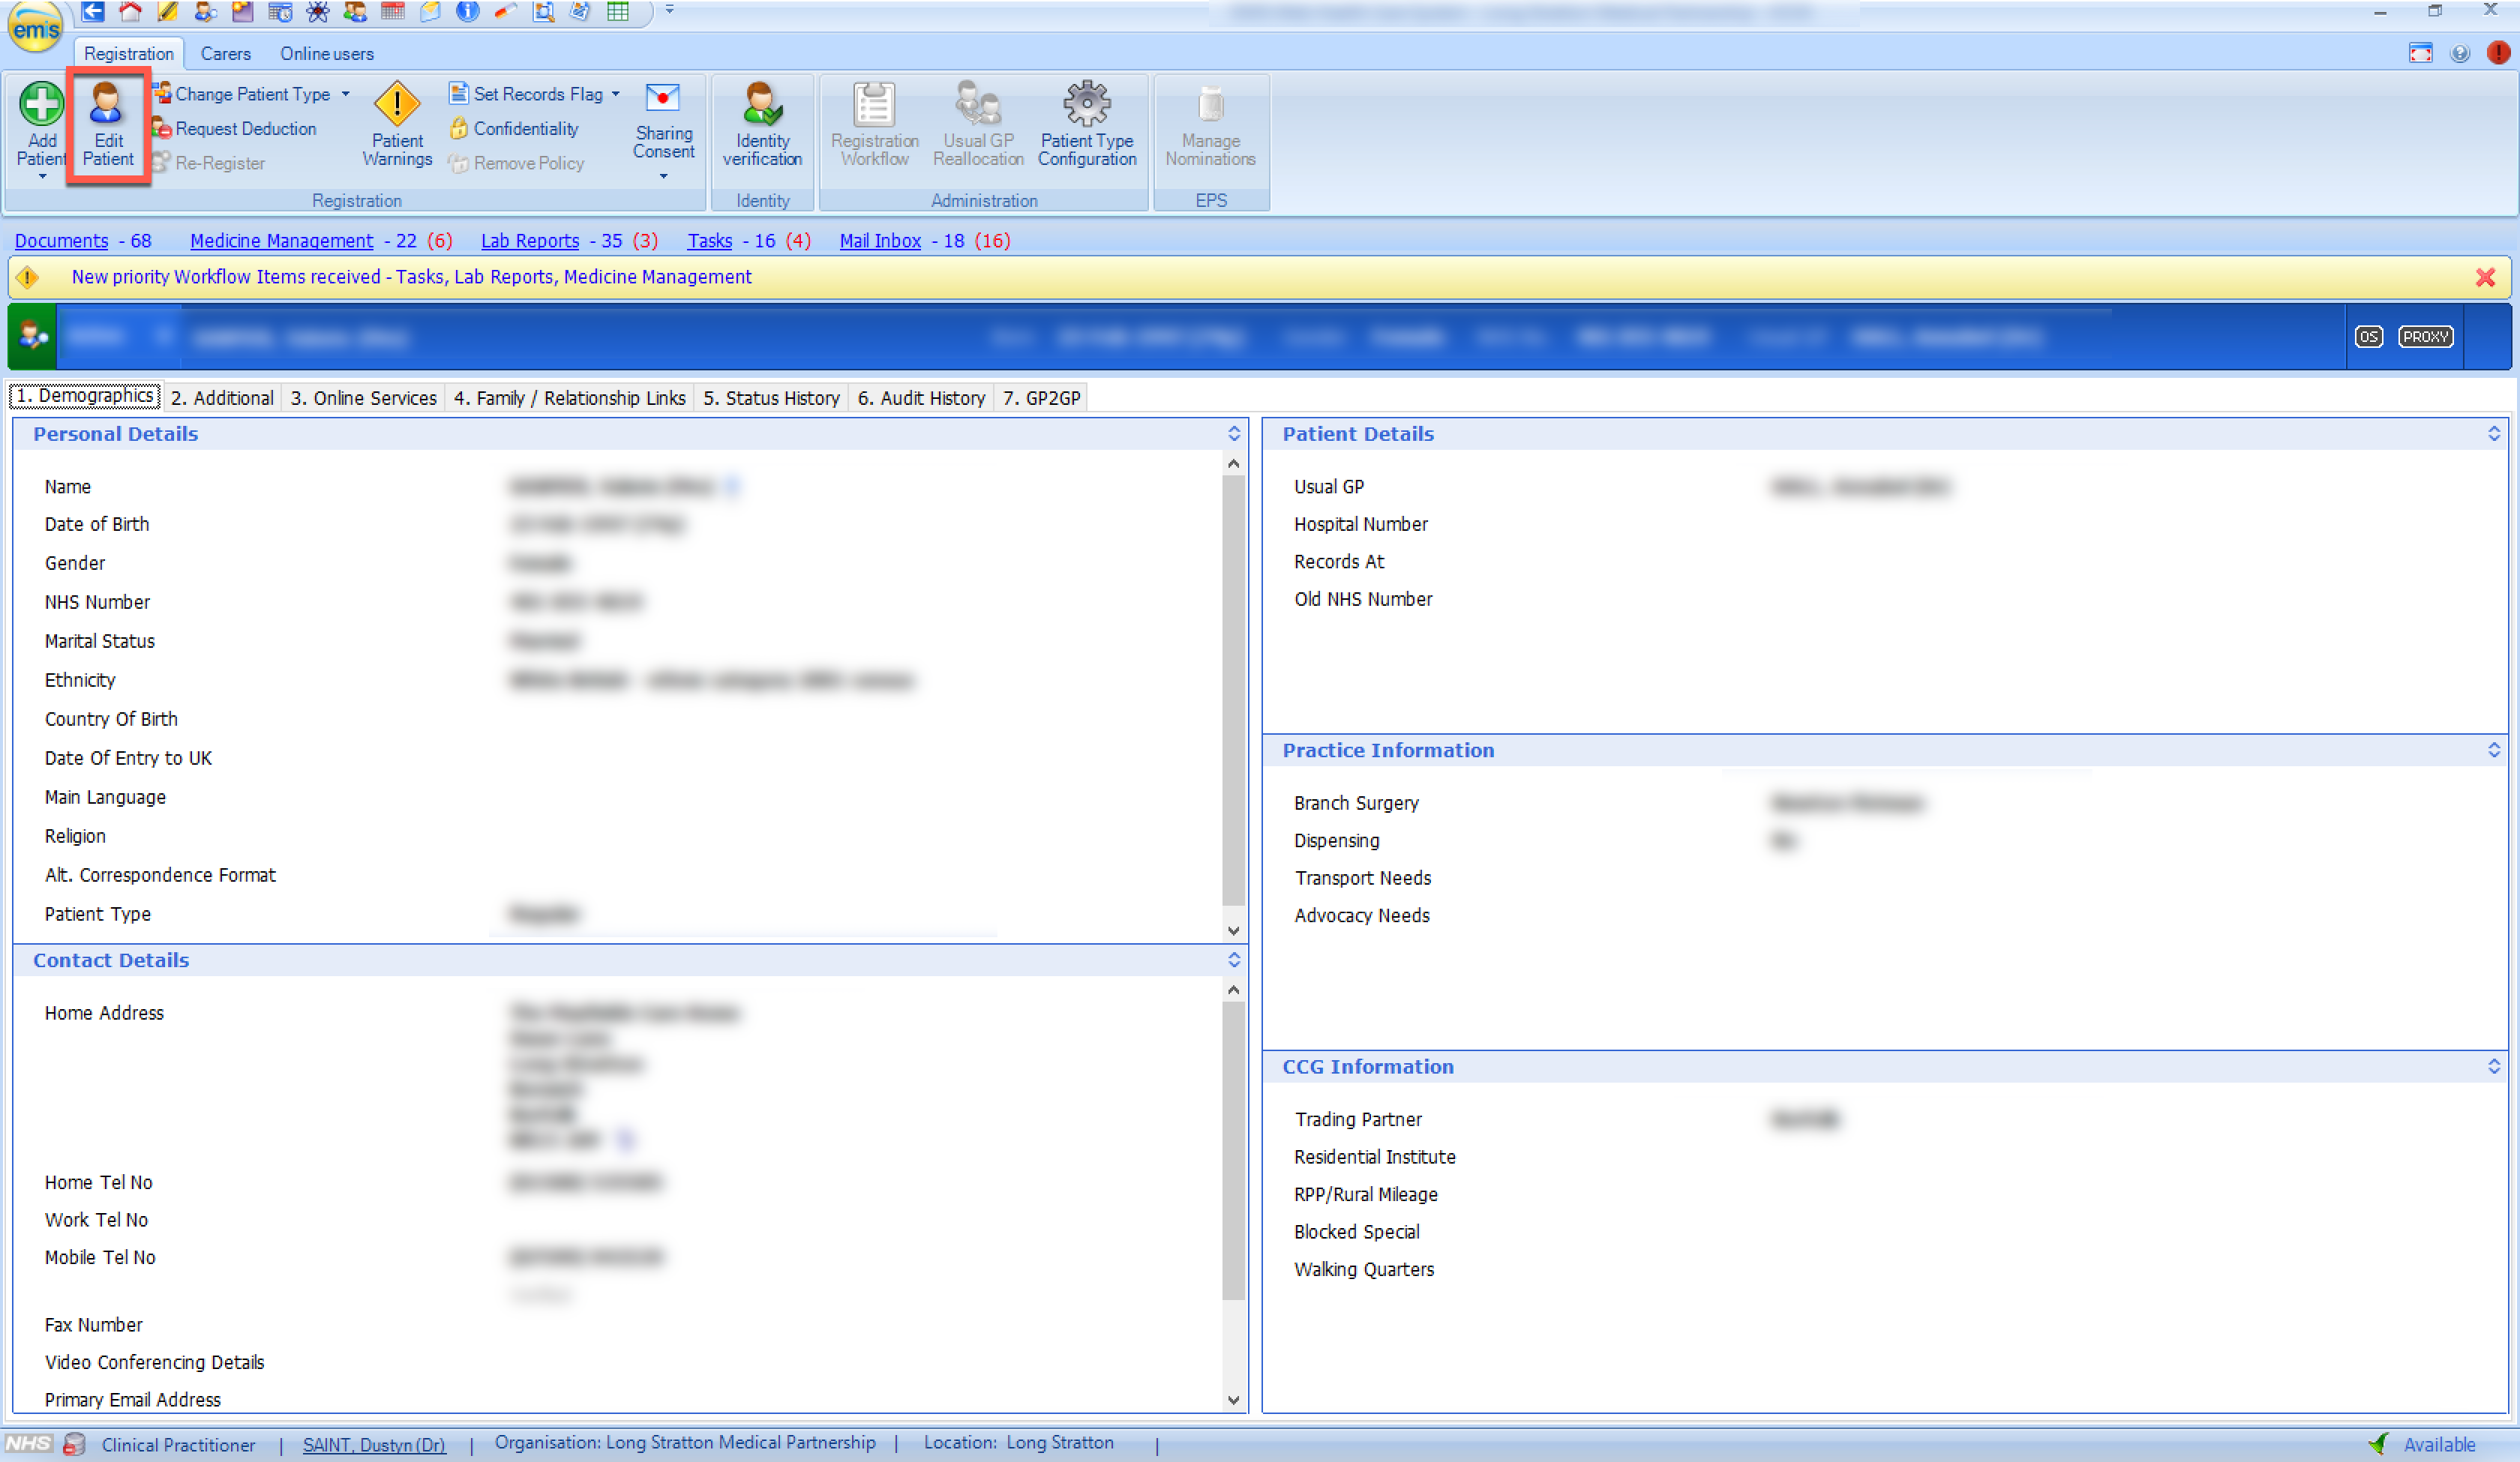Open Set Records Flag dropdown

[615, 94]
